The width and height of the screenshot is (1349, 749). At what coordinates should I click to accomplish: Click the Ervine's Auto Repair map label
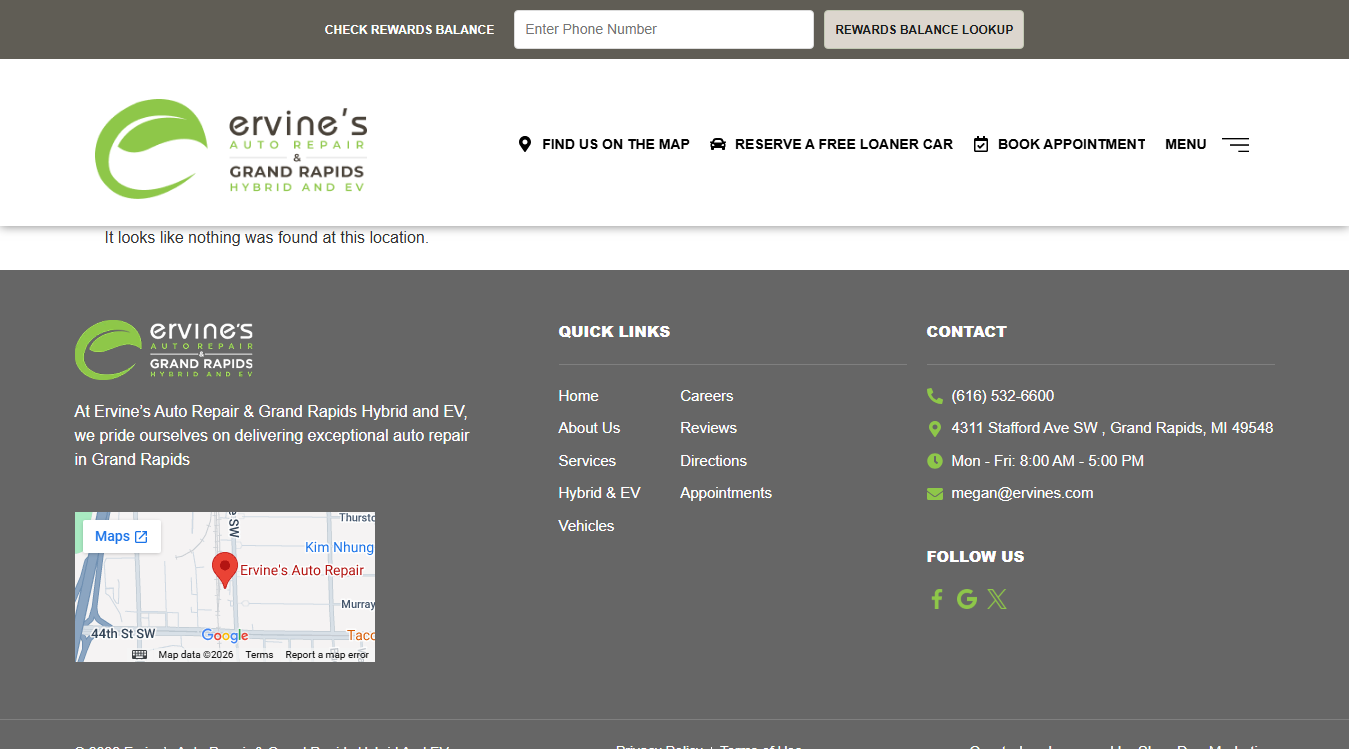point(302,570)
